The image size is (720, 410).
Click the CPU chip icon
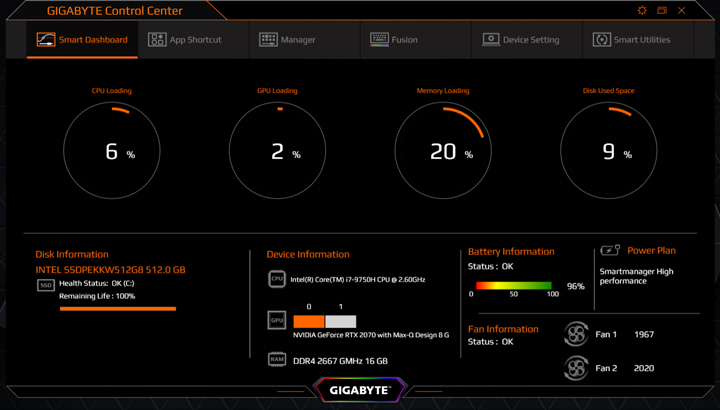click(x=277, y=279)
